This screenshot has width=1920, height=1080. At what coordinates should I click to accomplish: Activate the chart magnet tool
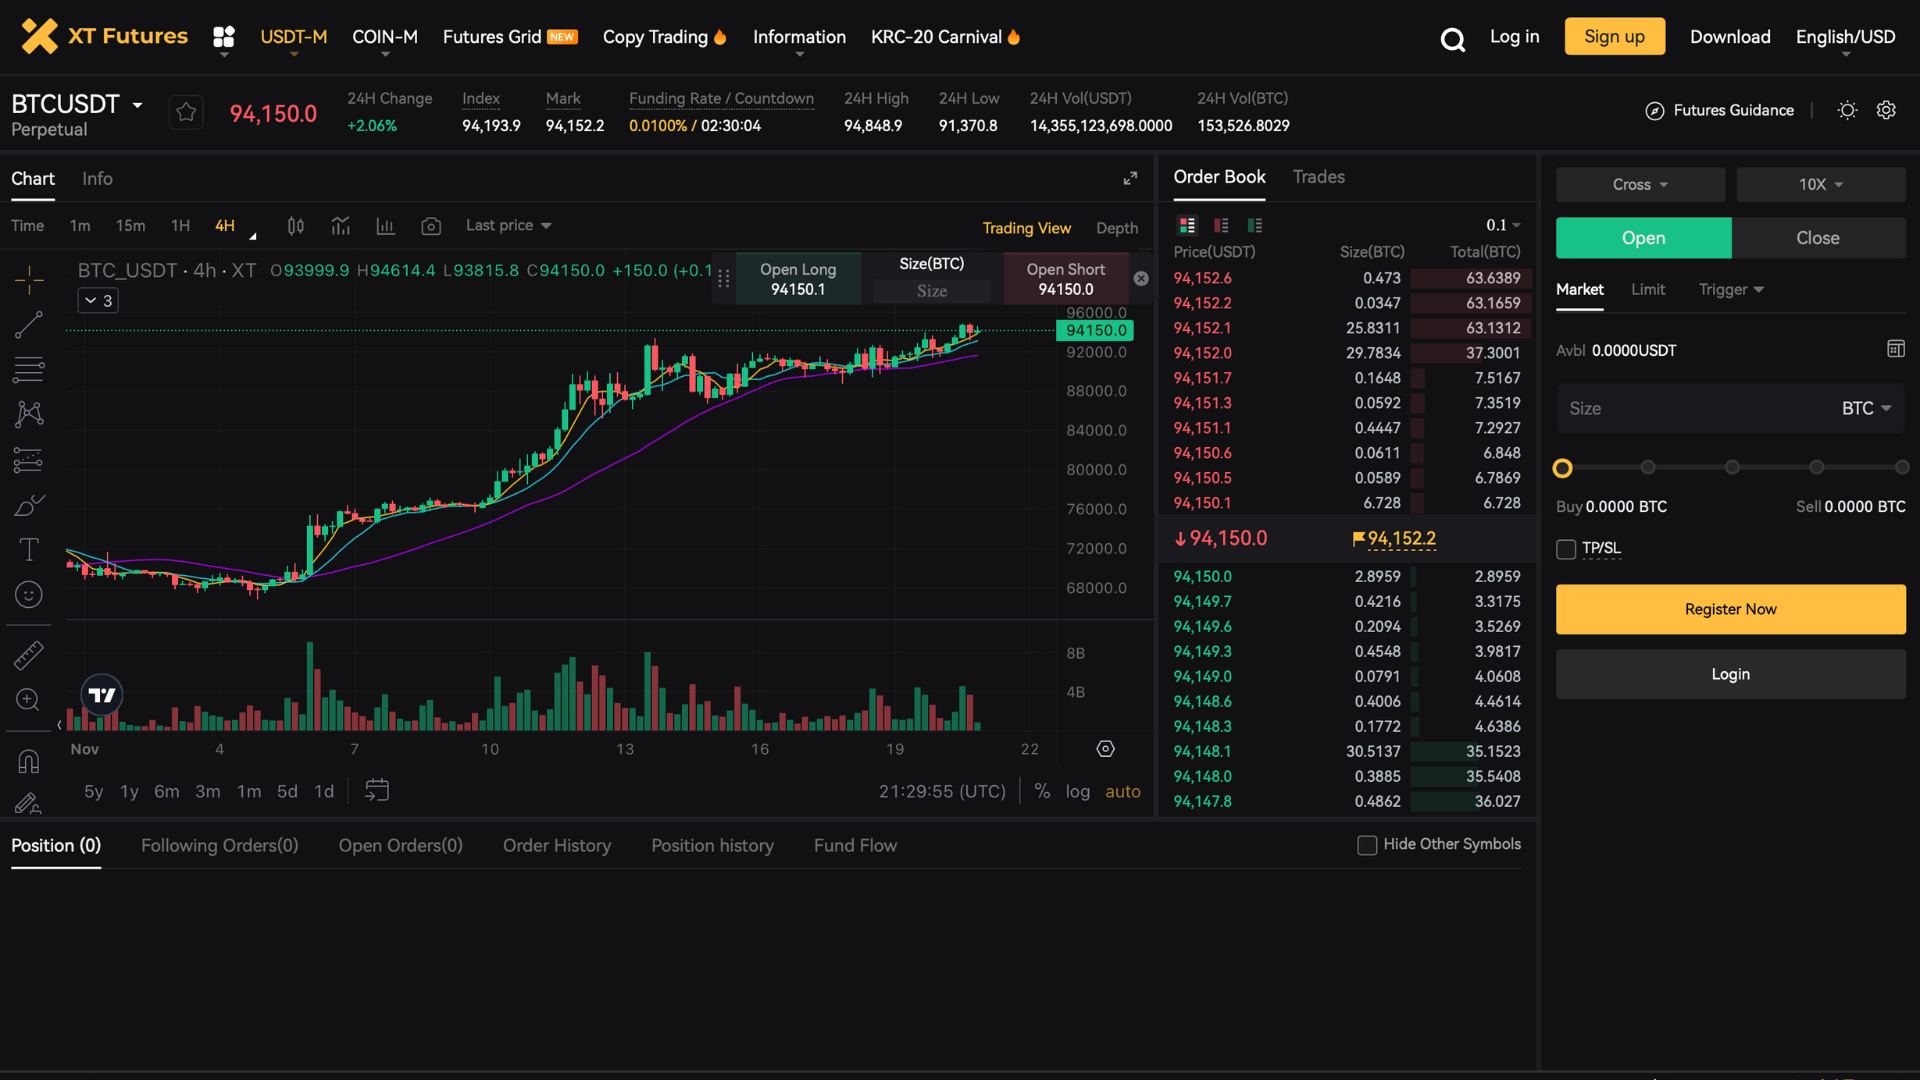pos(29,760)
